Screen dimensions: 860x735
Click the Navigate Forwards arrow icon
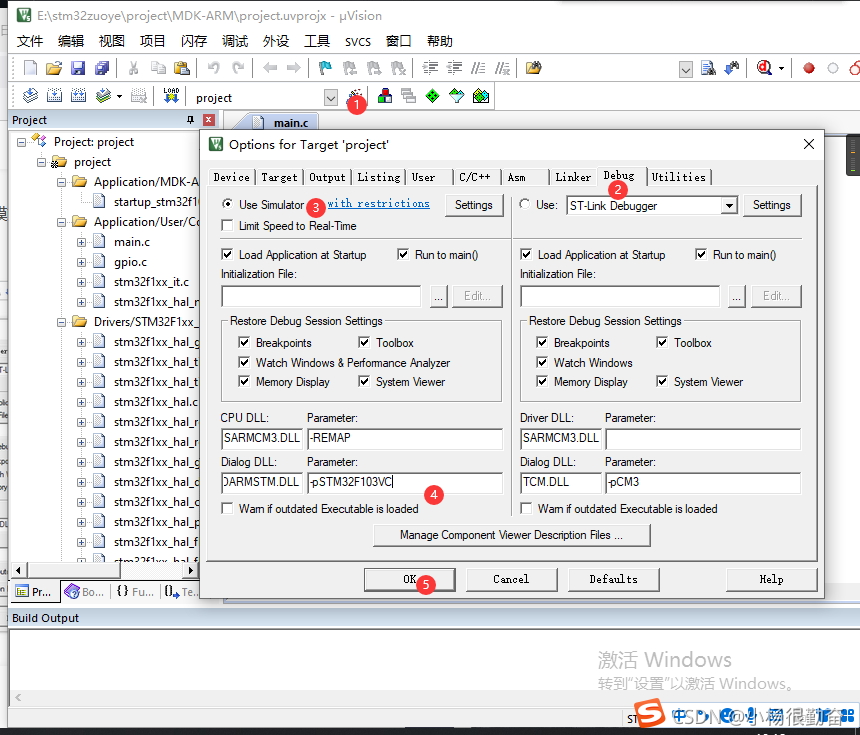[x=294, y=68]
